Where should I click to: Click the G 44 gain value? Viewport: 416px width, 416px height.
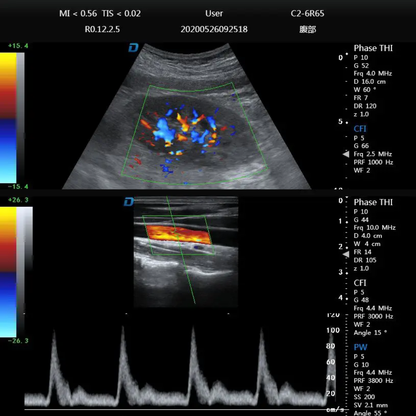pos(361,220)
